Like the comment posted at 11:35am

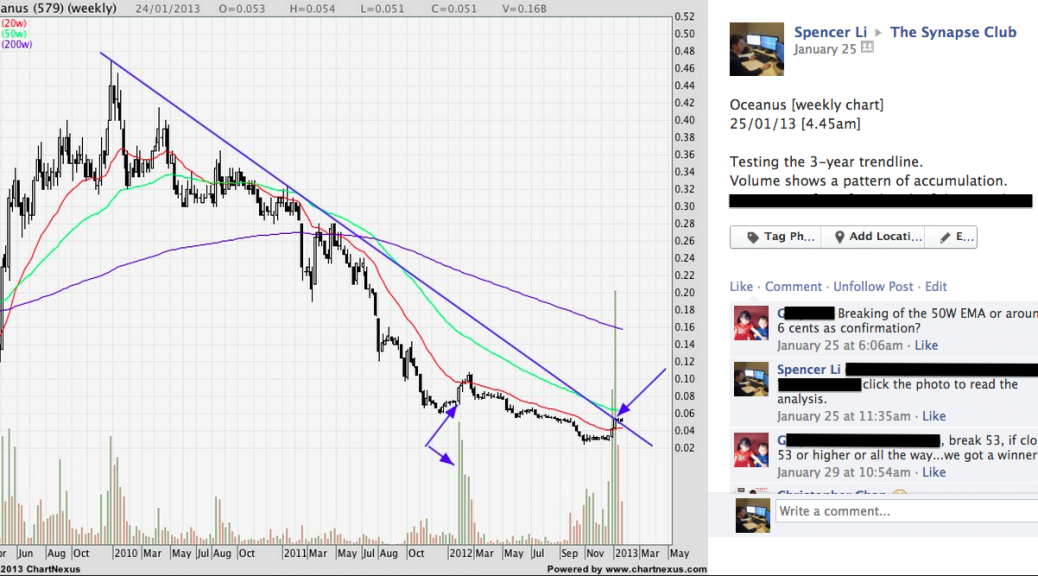pos(933,416)
